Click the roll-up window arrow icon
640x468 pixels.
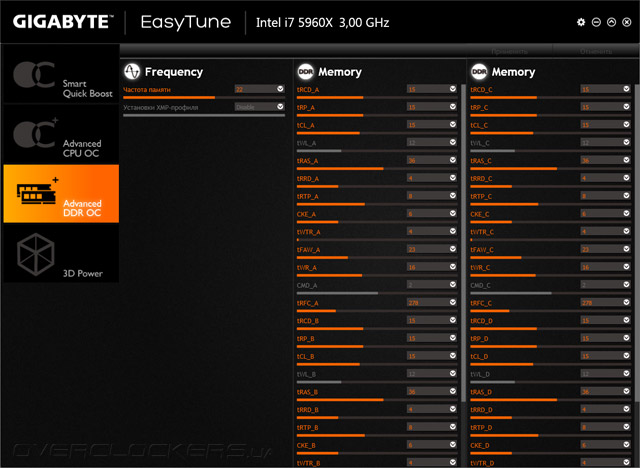tap(611, 22)
